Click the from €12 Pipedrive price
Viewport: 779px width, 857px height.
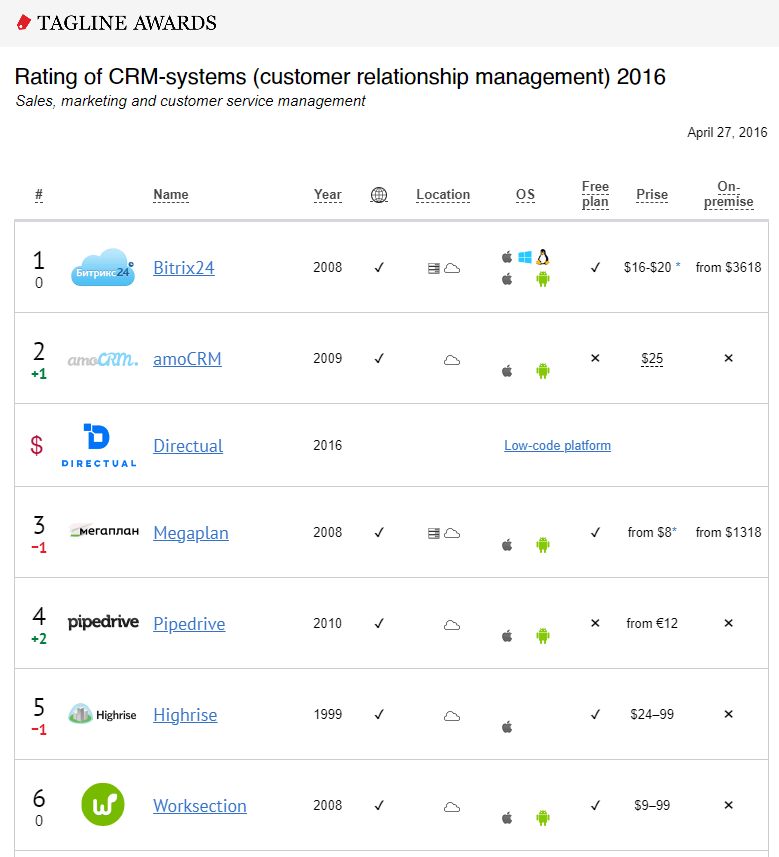click(x=652, y=623)
